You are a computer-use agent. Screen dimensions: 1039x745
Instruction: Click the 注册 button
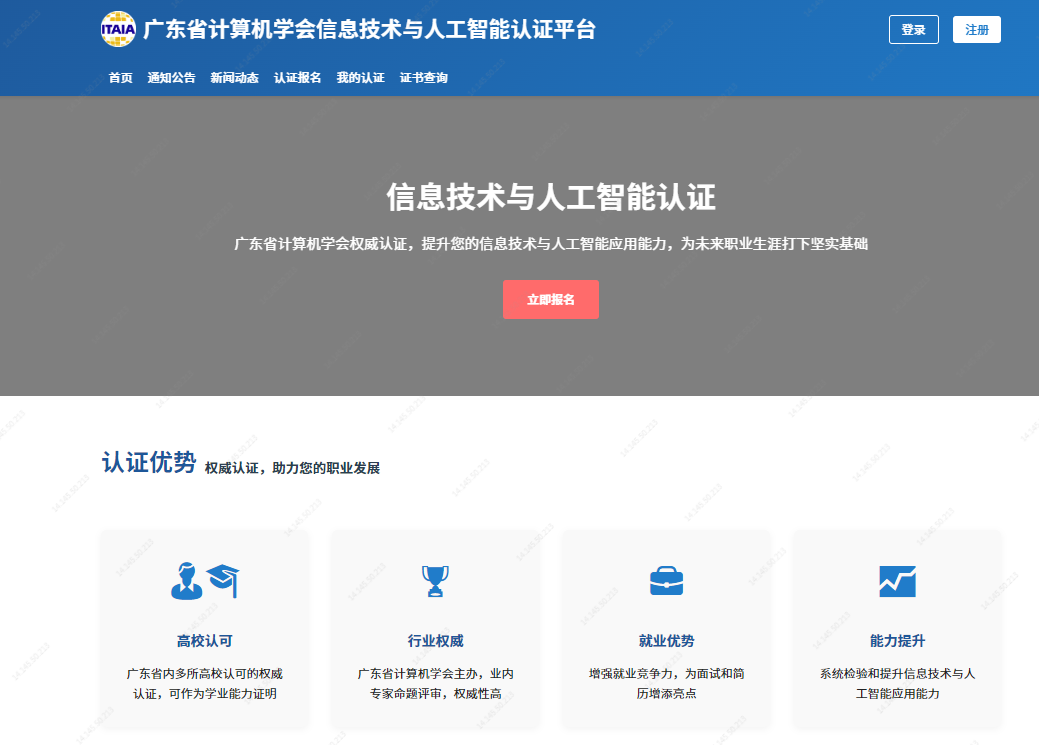977,29
